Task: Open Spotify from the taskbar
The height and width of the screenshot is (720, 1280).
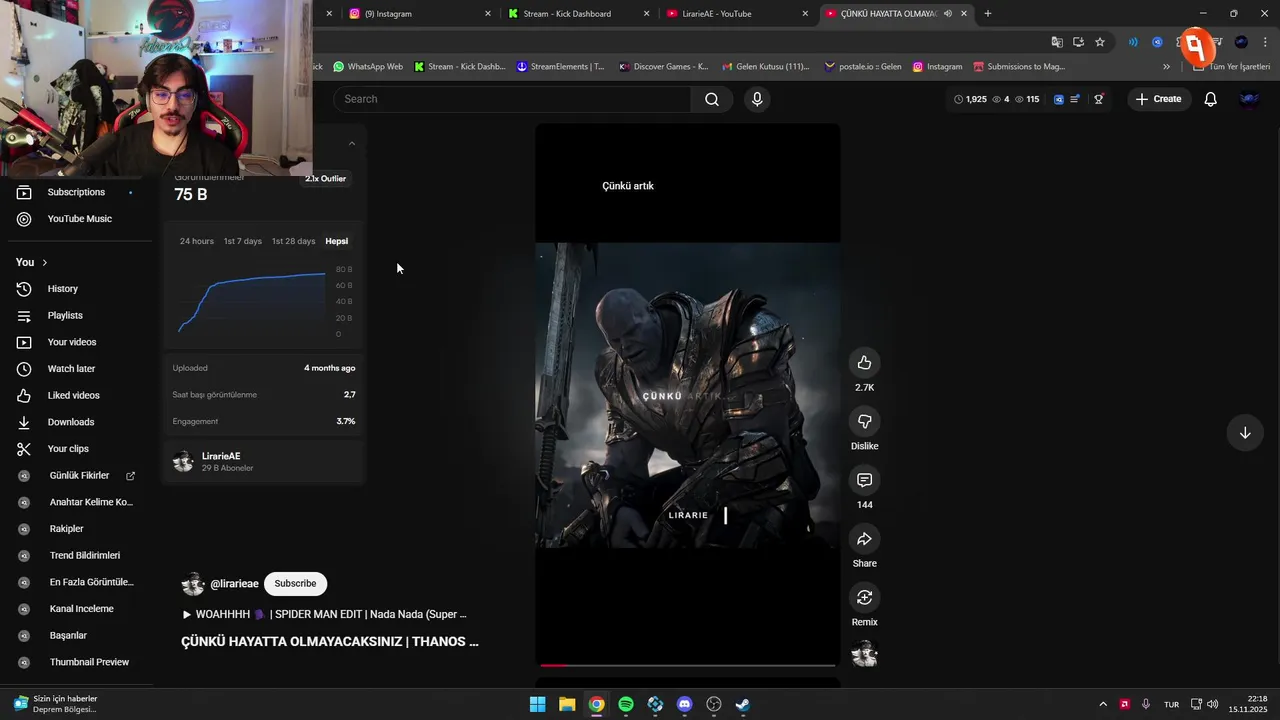Action: point(626,704)
